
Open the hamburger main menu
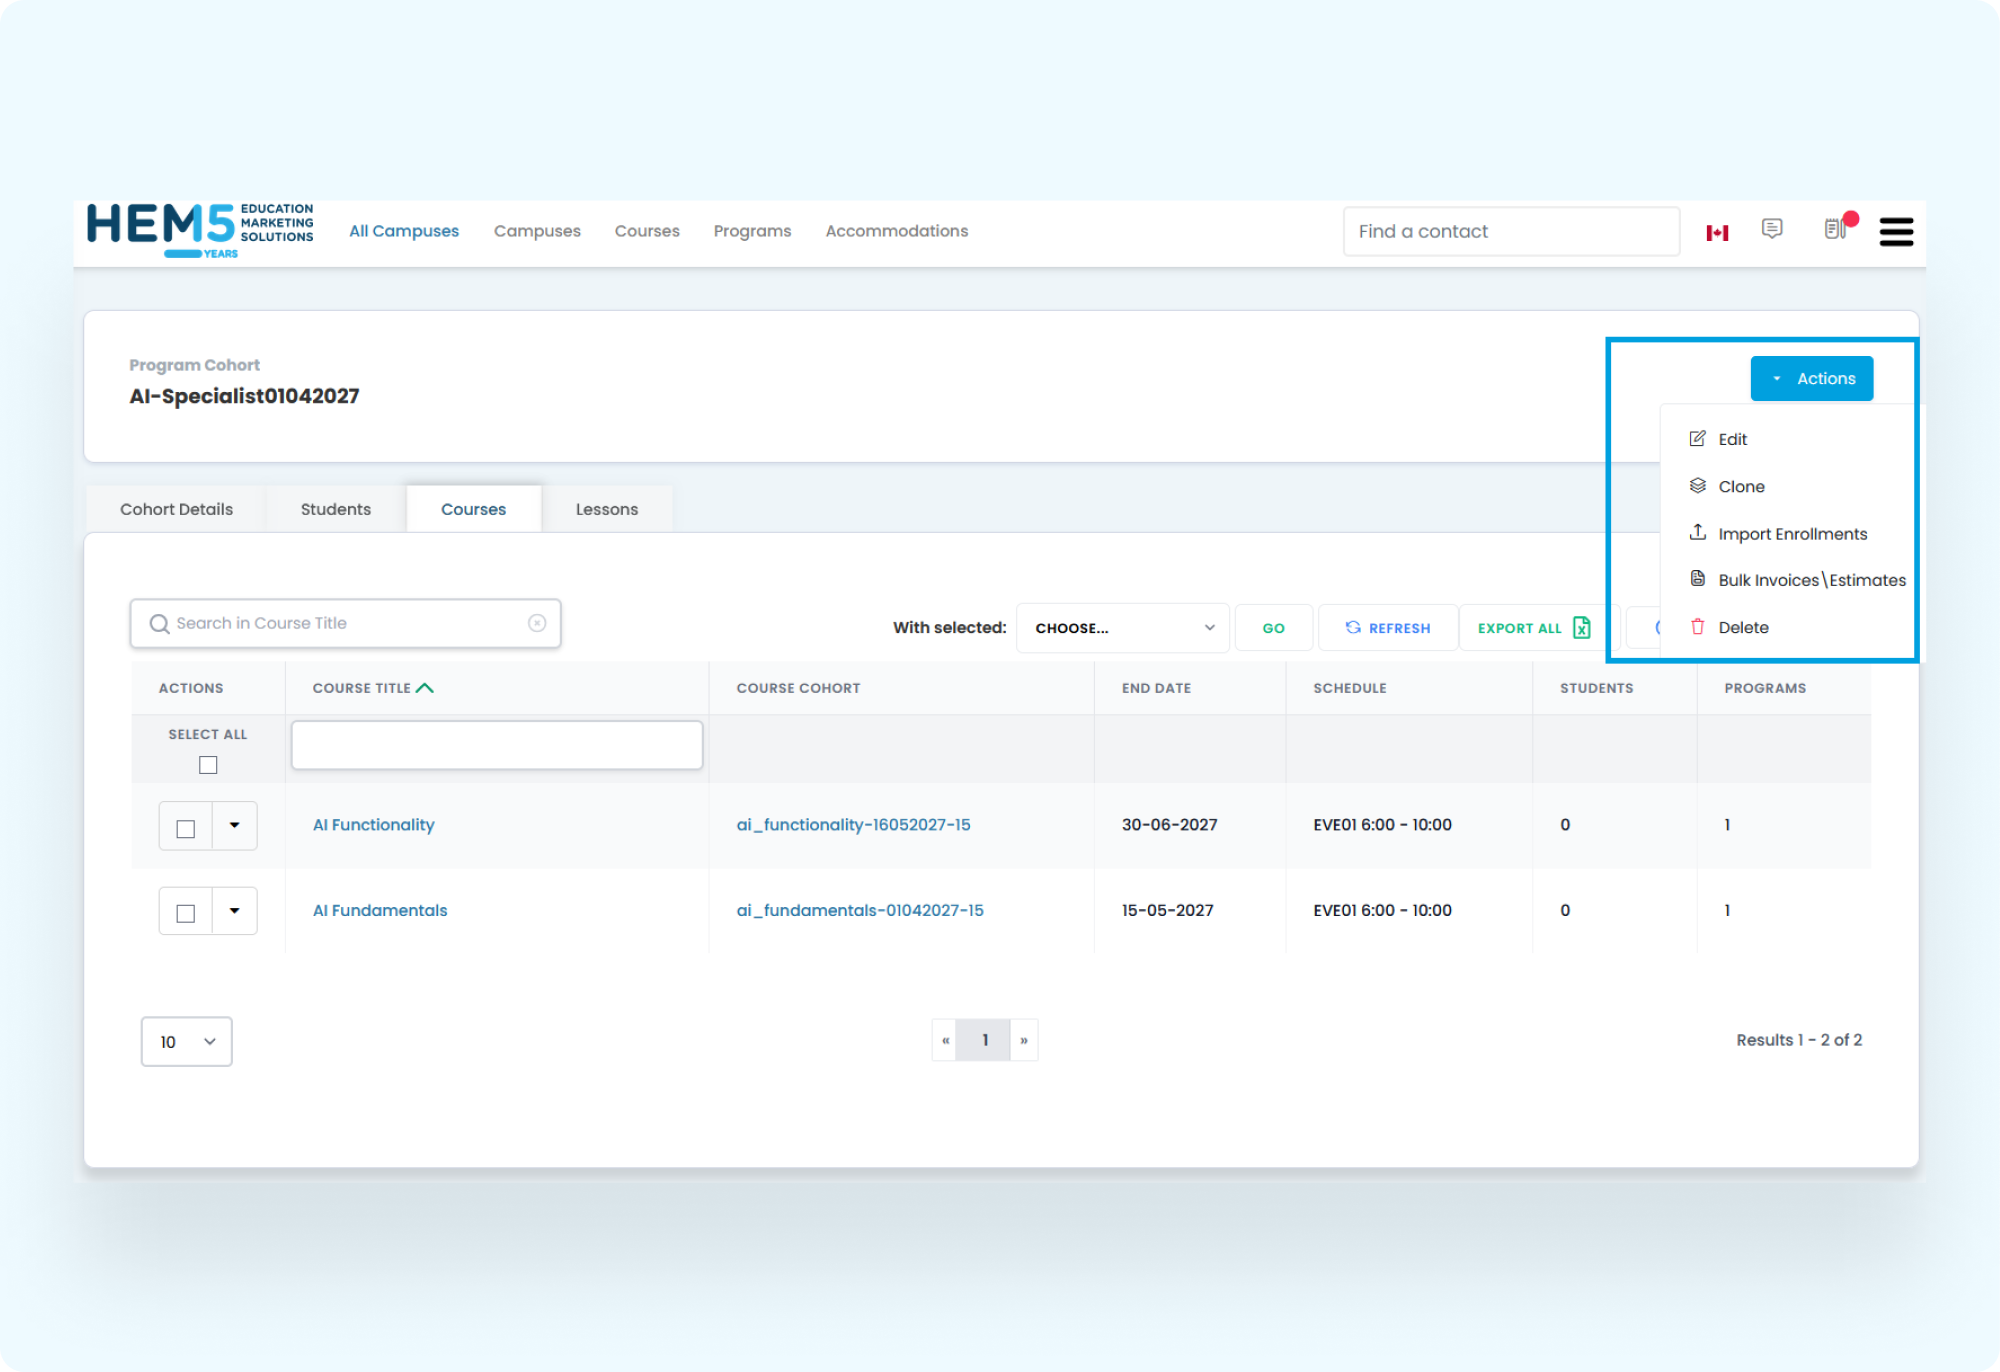tap(1896, 232)
